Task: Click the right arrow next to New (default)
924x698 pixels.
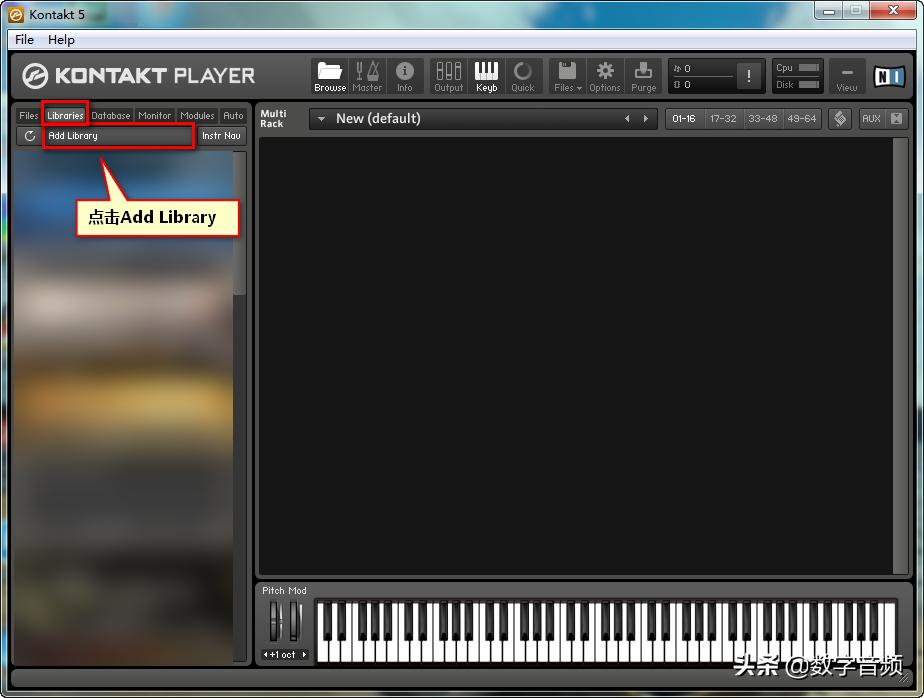Action: tap(646, 118)
